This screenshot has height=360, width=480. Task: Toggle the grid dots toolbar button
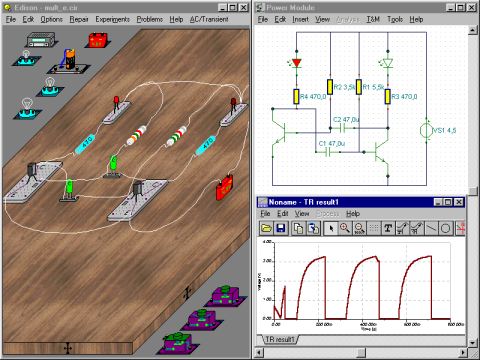(374, 228)
